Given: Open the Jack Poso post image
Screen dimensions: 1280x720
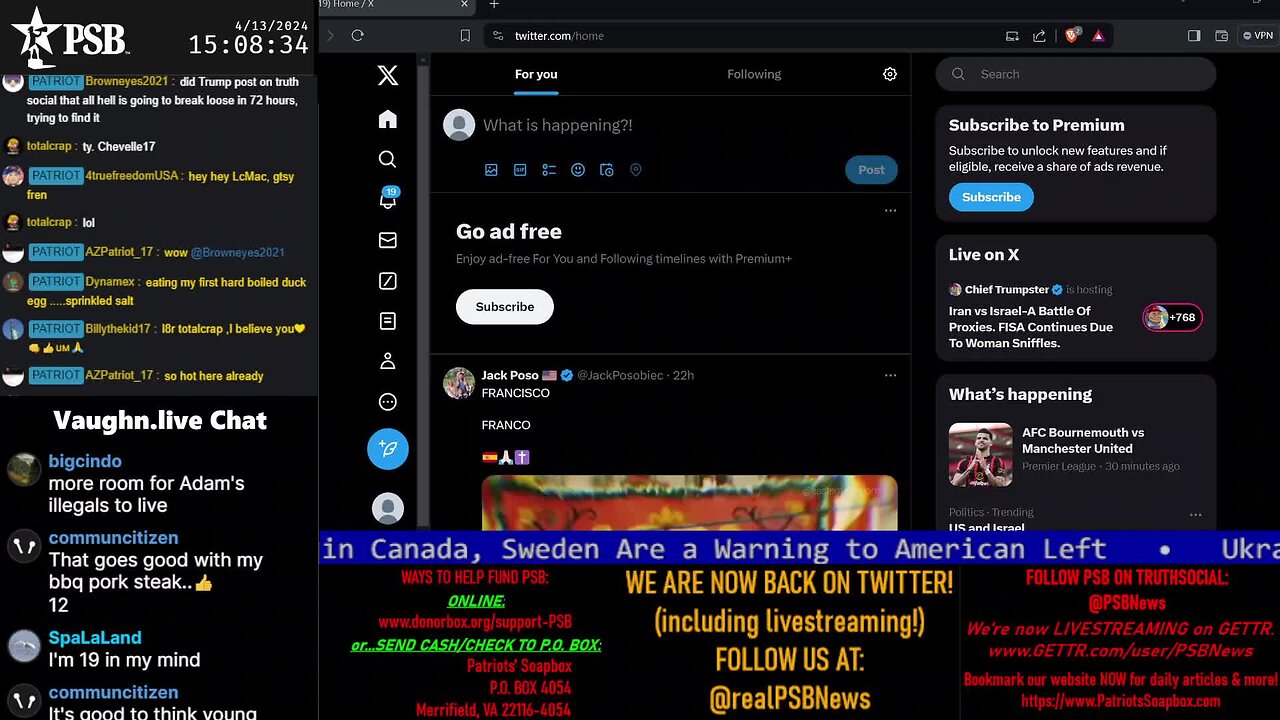Looking at the screenshot, I should pyautogui.click(x=690, y=503).
